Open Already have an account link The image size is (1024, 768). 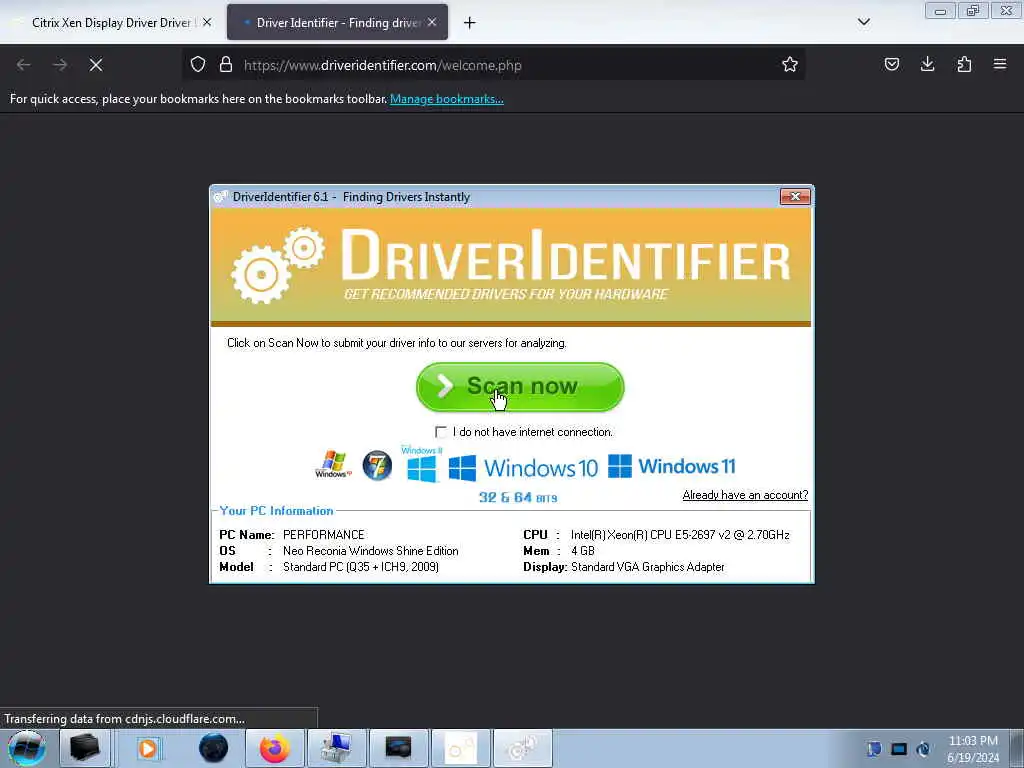tap(745, 495)
